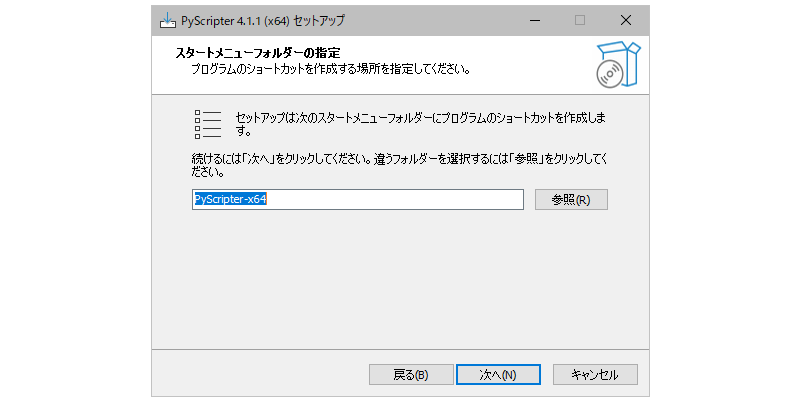
Task: Click the greyed-out maximize button
Action: point(579,20)
